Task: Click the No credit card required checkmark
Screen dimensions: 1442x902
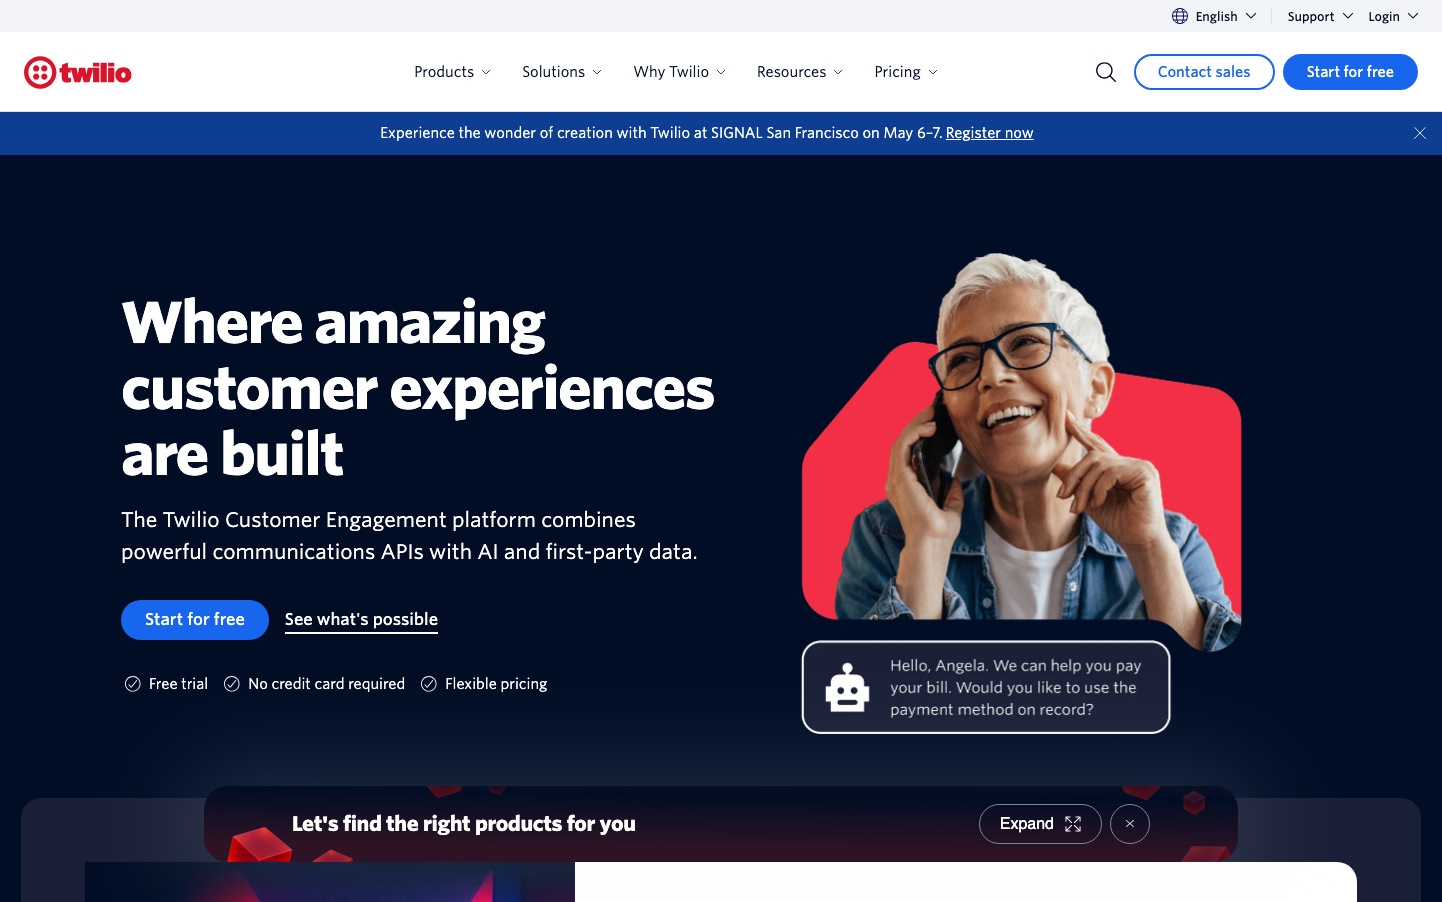Action: pos(232,684)
